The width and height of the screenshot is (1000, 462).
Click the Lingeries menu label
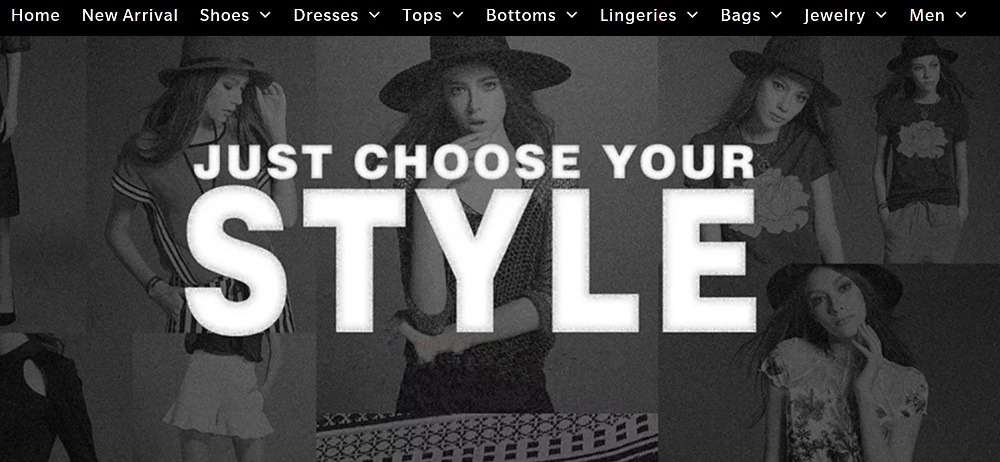638,15
